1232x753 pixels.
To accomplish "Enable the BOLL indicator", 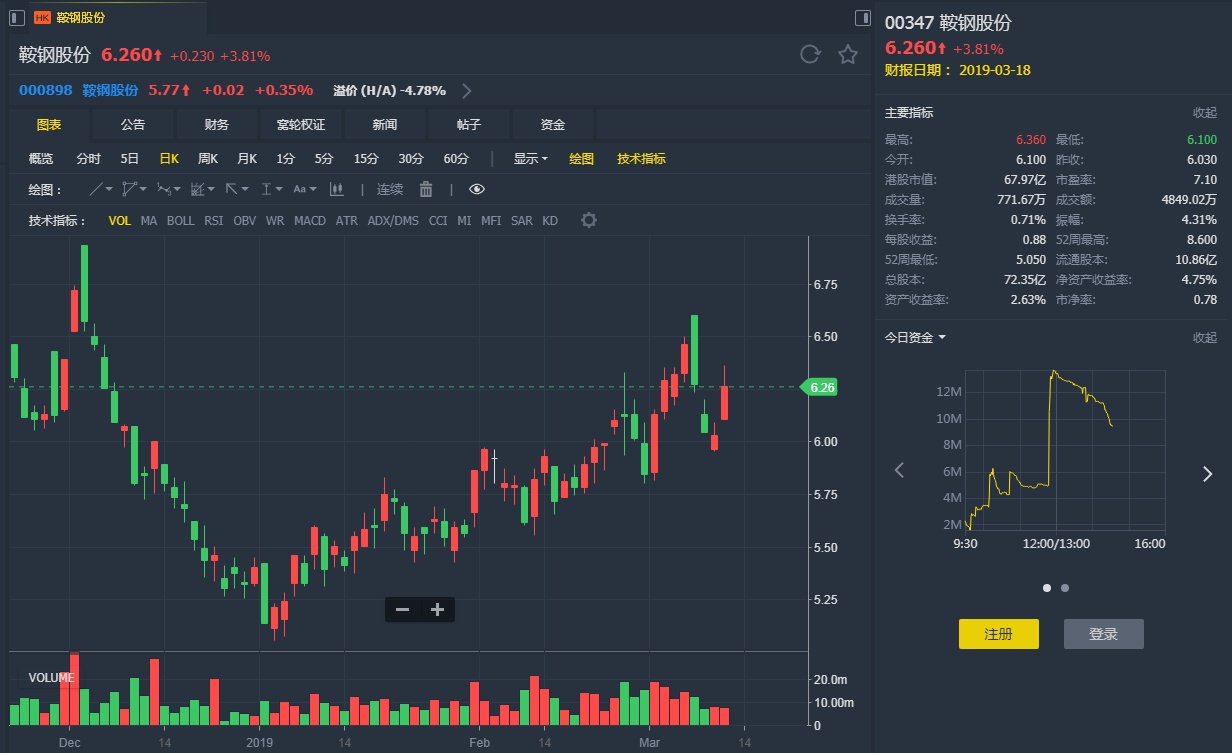I will pyautogui.click(x=181, y=220).
